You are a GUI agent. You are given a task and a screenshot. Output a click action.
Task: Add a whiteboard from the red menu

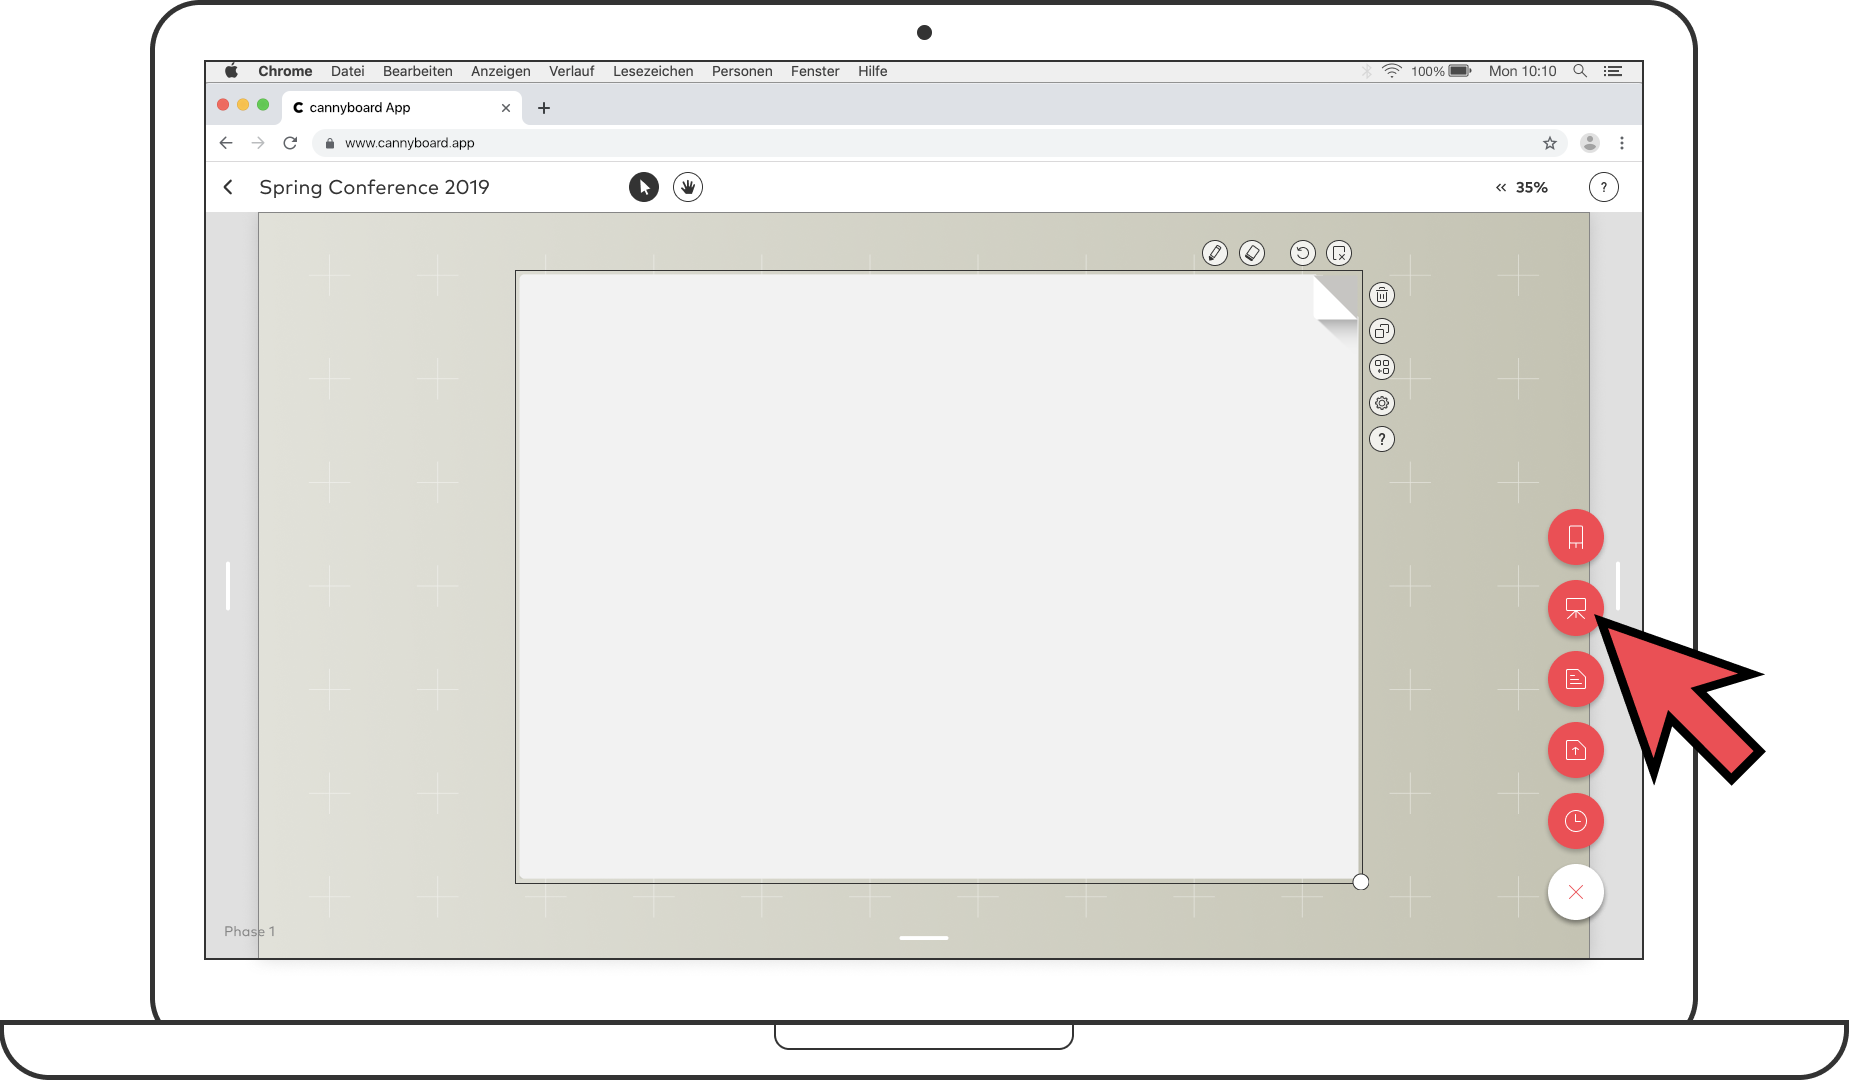click(x=1576, y=608)
